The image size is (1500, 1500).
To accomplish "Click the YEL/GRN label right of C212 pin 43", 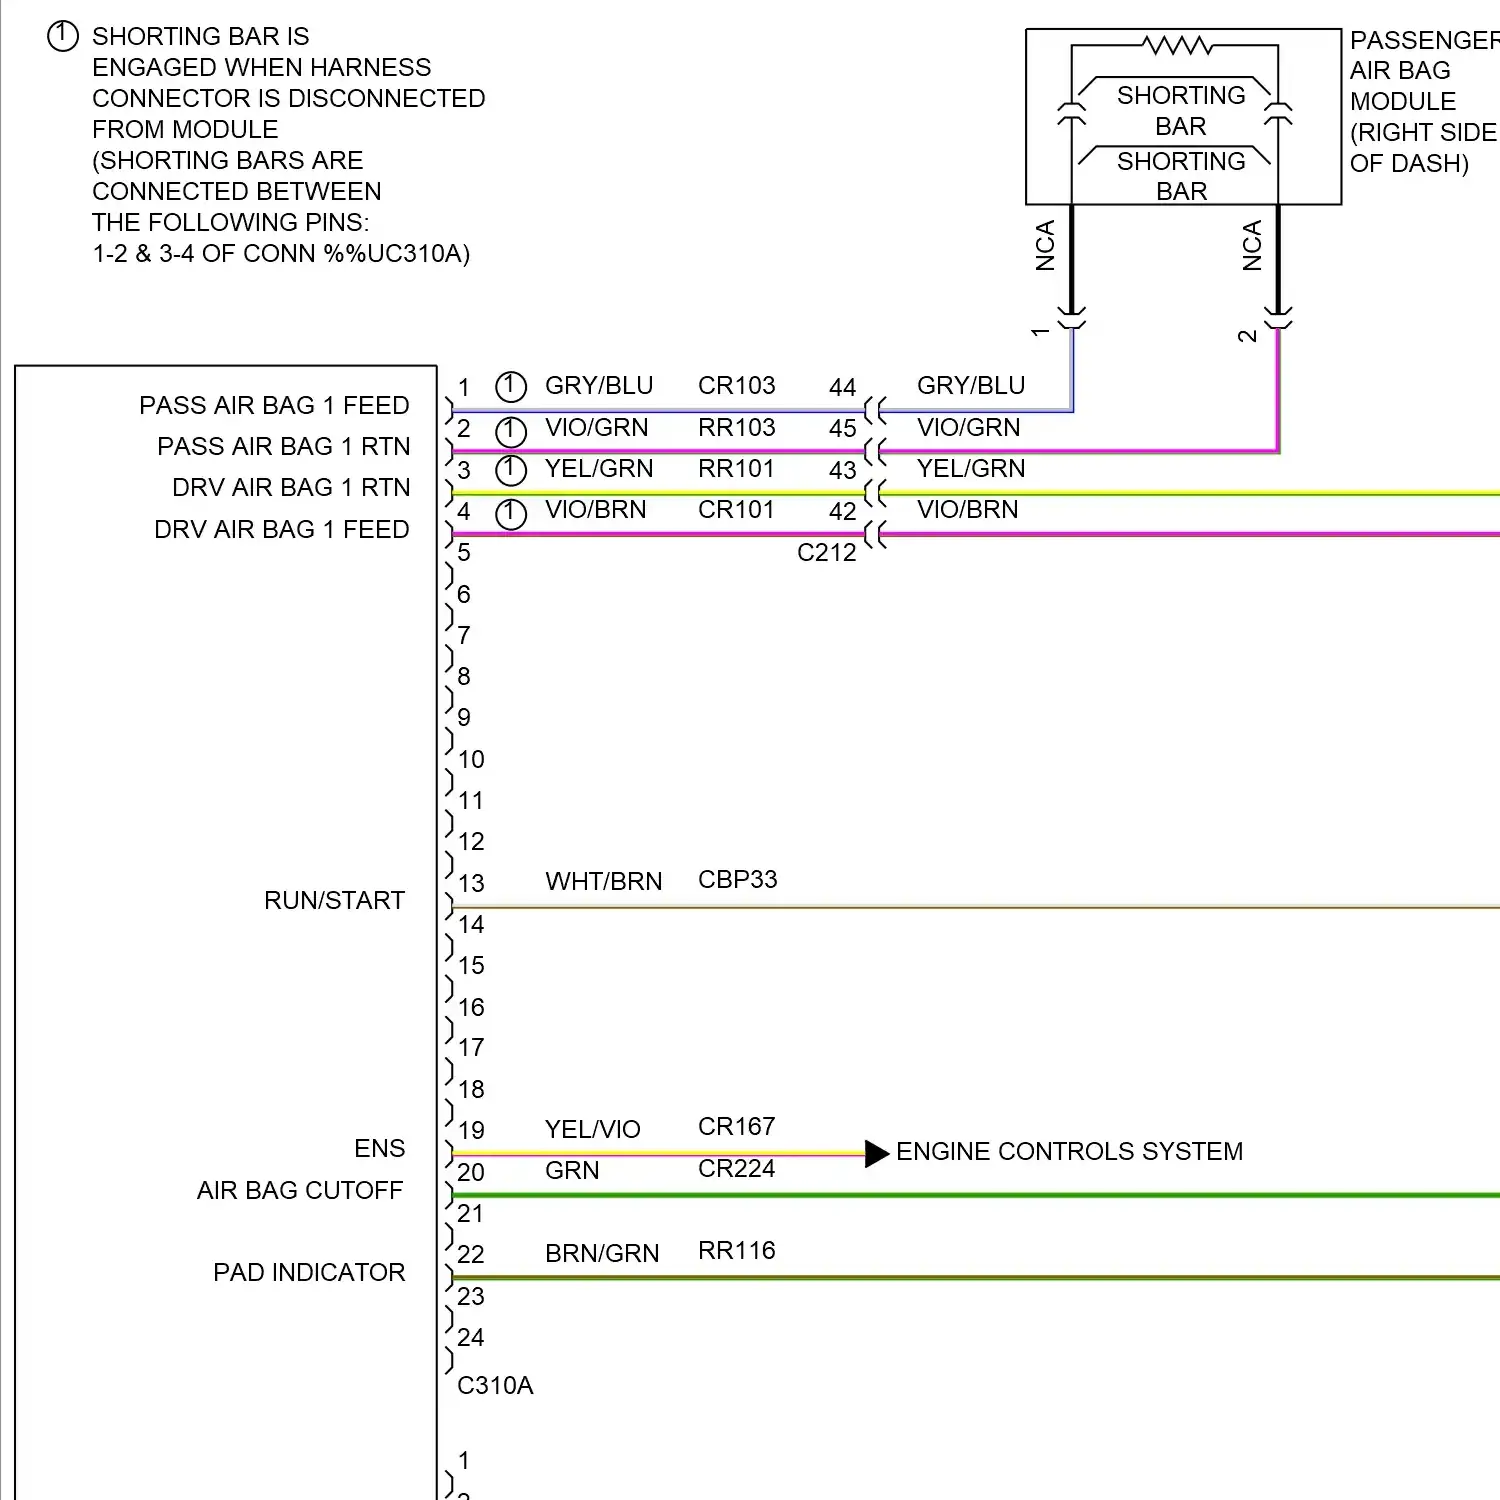I will point(971,468).
